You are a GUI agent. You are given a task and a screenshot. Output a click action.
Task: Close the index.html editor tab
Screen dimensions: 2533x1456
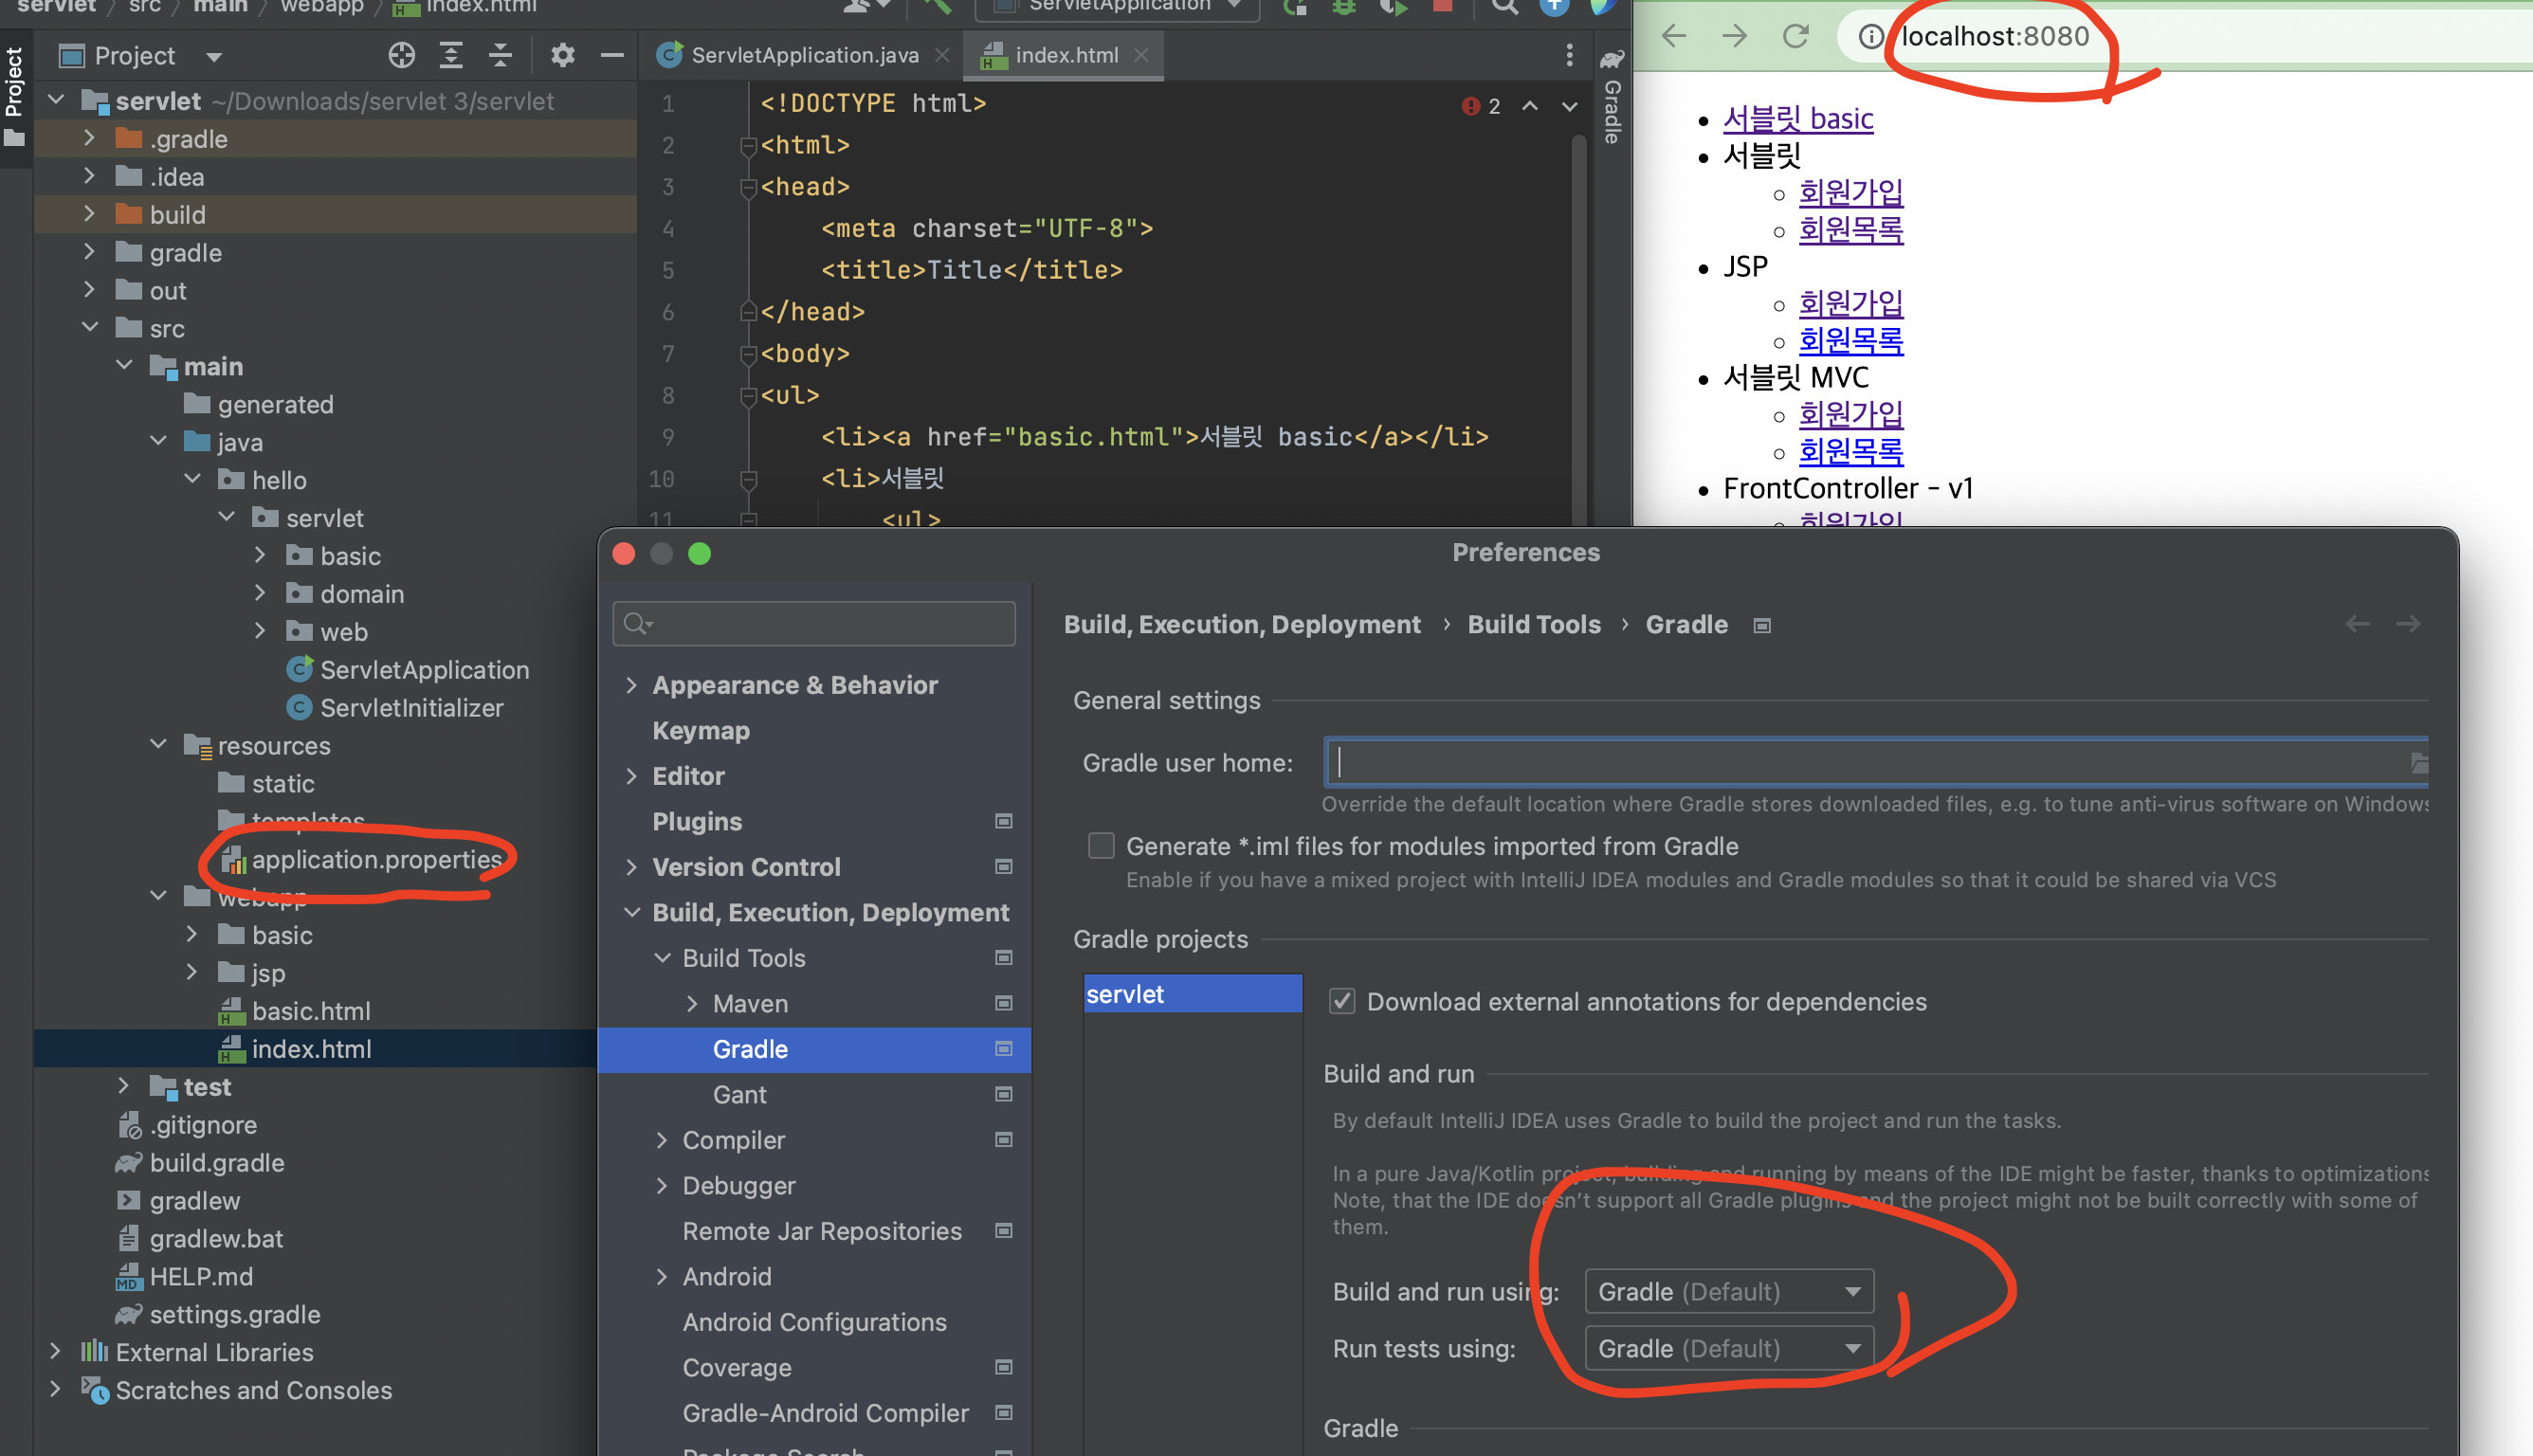pyautogui.click(x=1141, y=56)
